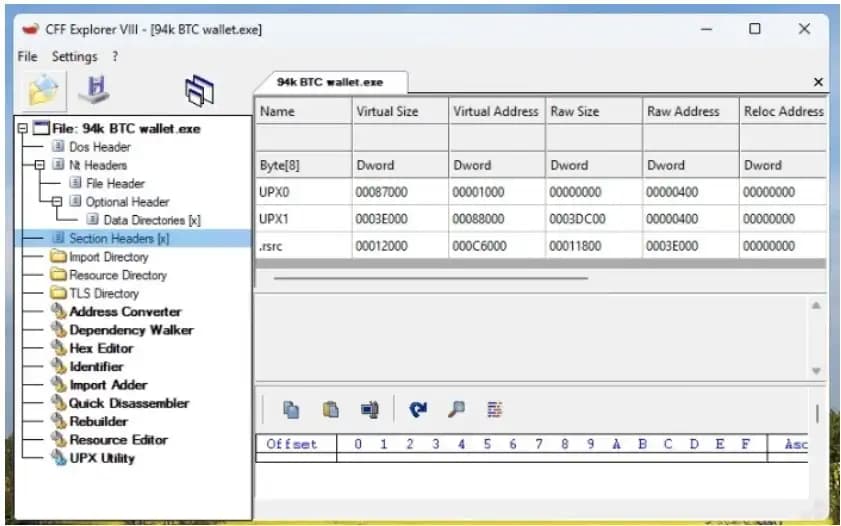Open the Settings menu
This screenshot has height=526, width=841.
click(75, 56)
